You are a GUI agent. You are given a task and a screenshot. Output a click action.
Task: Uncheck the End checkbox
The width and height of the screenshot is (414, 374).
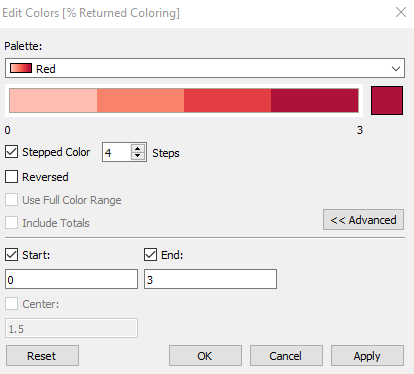pos(150,255)
